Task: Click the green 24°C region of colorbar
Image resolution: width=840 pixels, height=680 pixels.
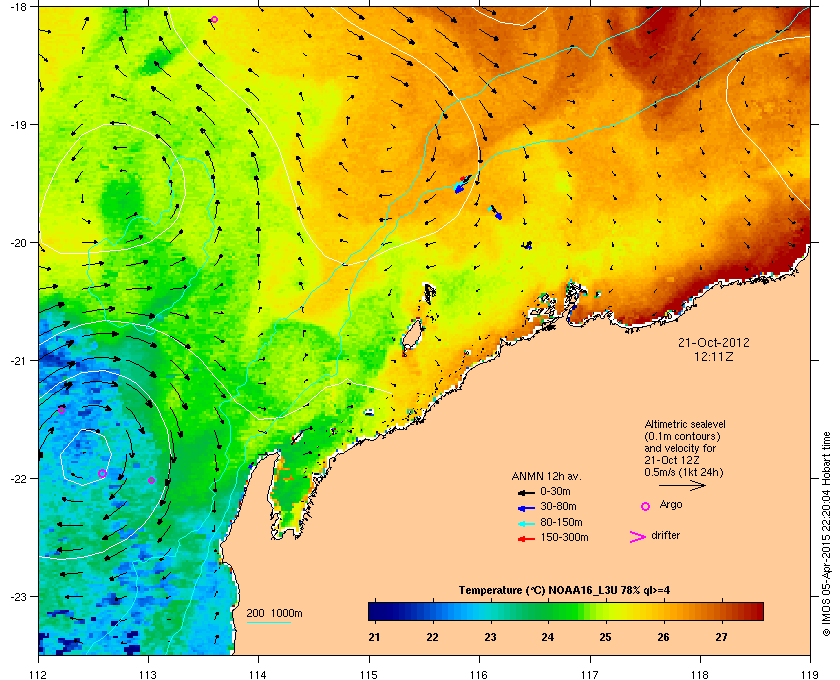Action: pos(548,611)
